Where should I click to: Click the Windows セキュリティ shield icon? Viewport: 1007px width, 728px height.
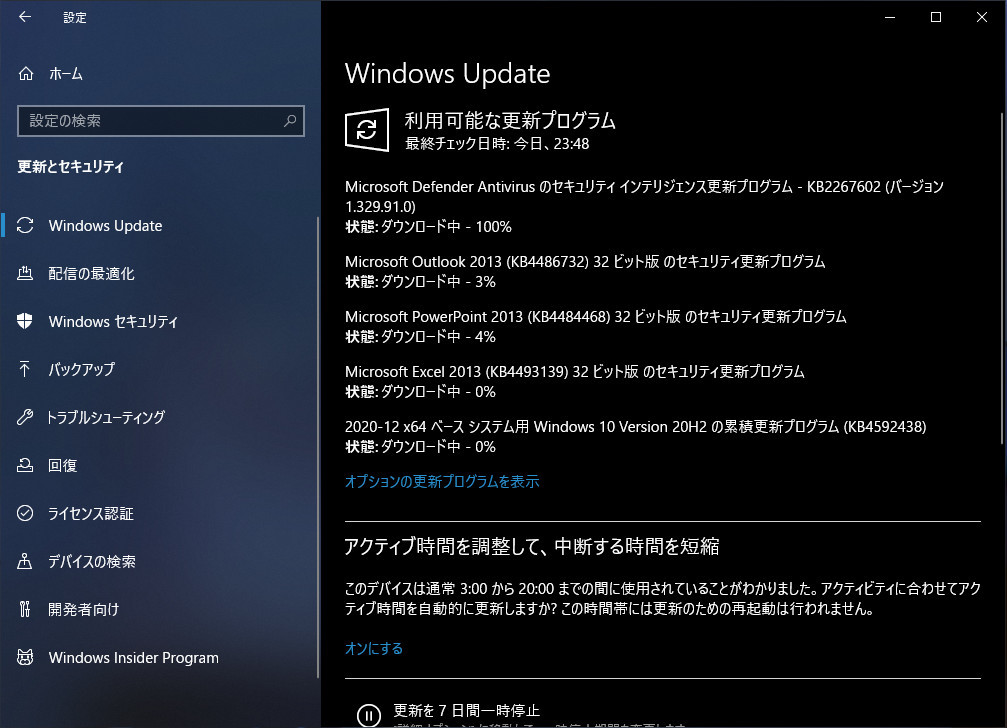click(25, 321)
